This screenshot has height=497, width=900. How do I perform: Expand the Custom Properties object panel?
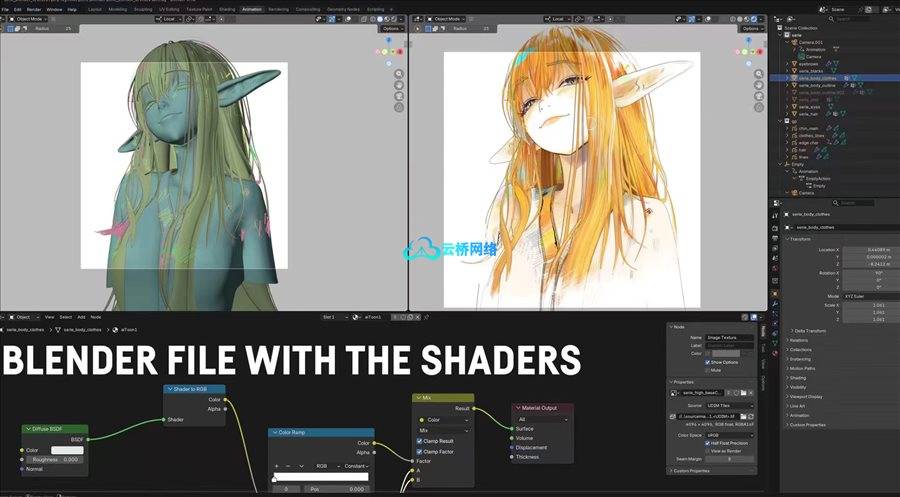click(x=808, y=425)
